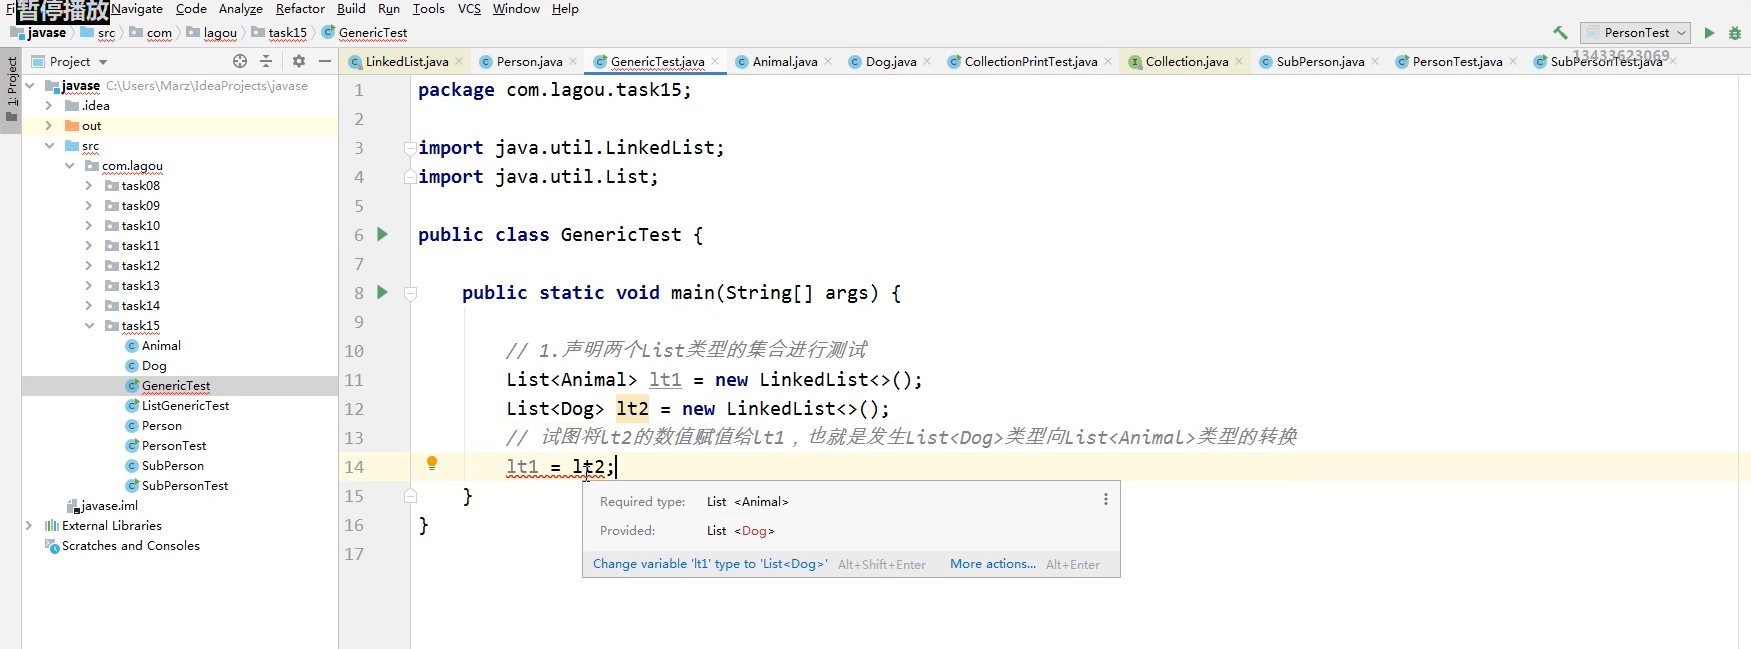Switch to LinkedList.java tab

pyautogui.click(x=406, y=62)
